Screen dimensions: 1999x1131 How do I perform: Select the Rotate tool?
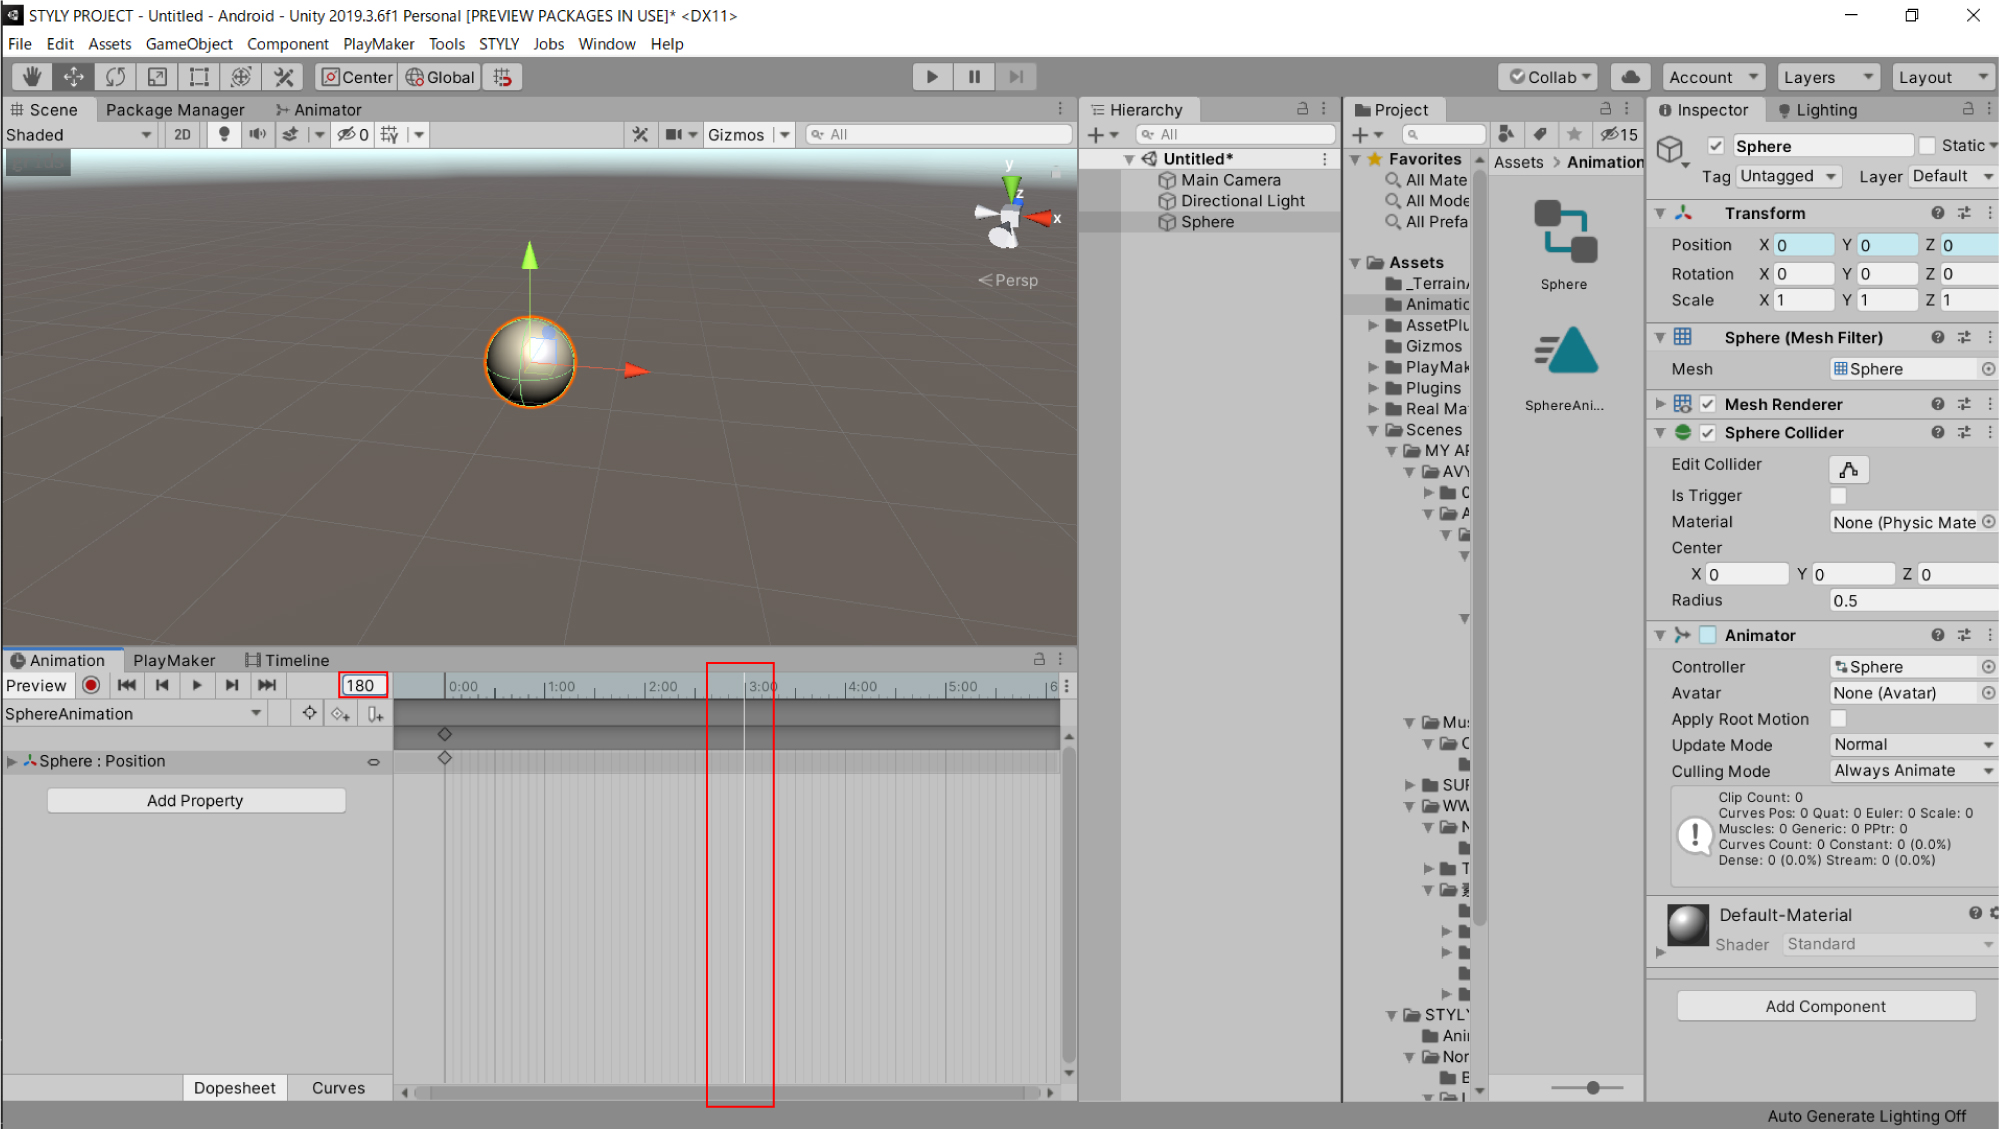click(x=116, y=77)
